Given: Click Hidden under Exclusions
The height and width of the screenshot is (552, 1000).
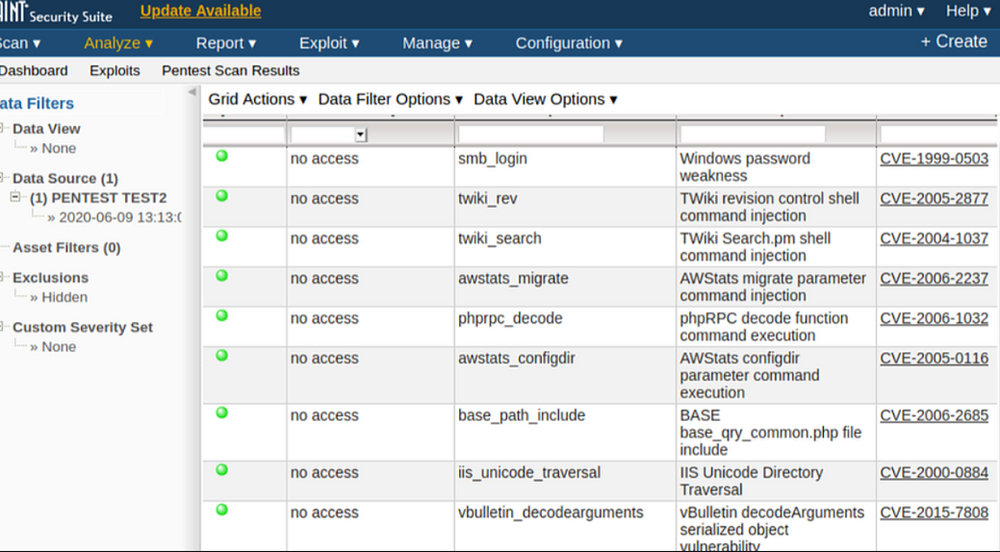Looking at the screenshot, I should click(64, 298).
